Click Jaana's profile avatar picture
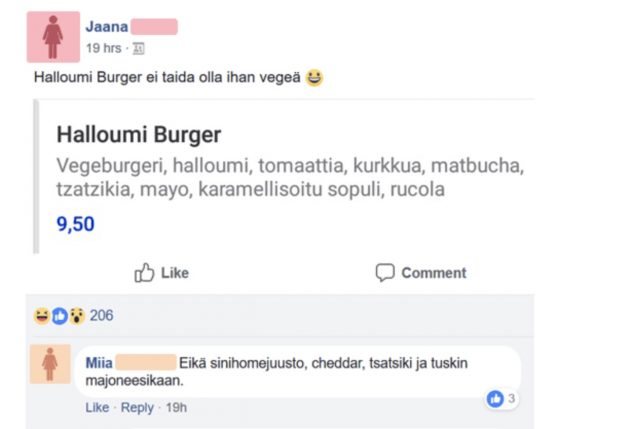Viewport: 632px width, 429px height. [53, 37]
